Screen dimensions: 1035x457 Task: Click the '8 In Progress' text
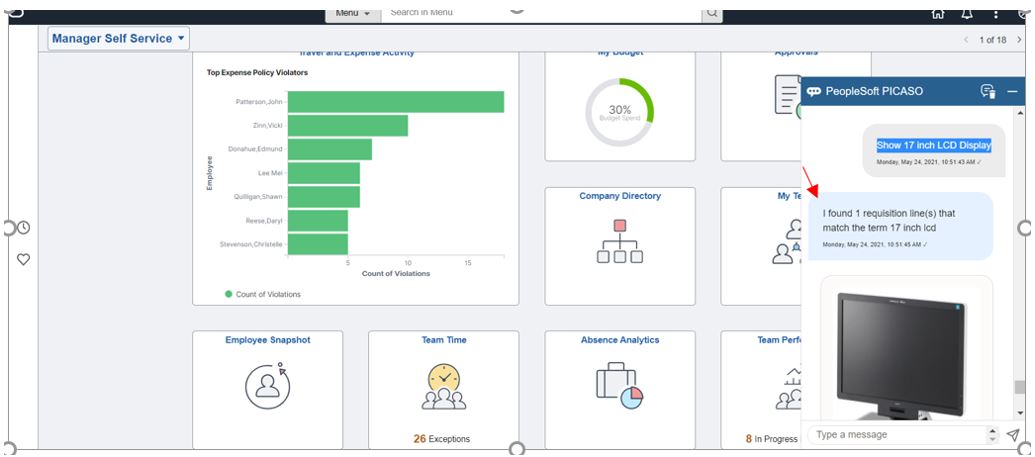pyautogui.click(x=771, y=439)
